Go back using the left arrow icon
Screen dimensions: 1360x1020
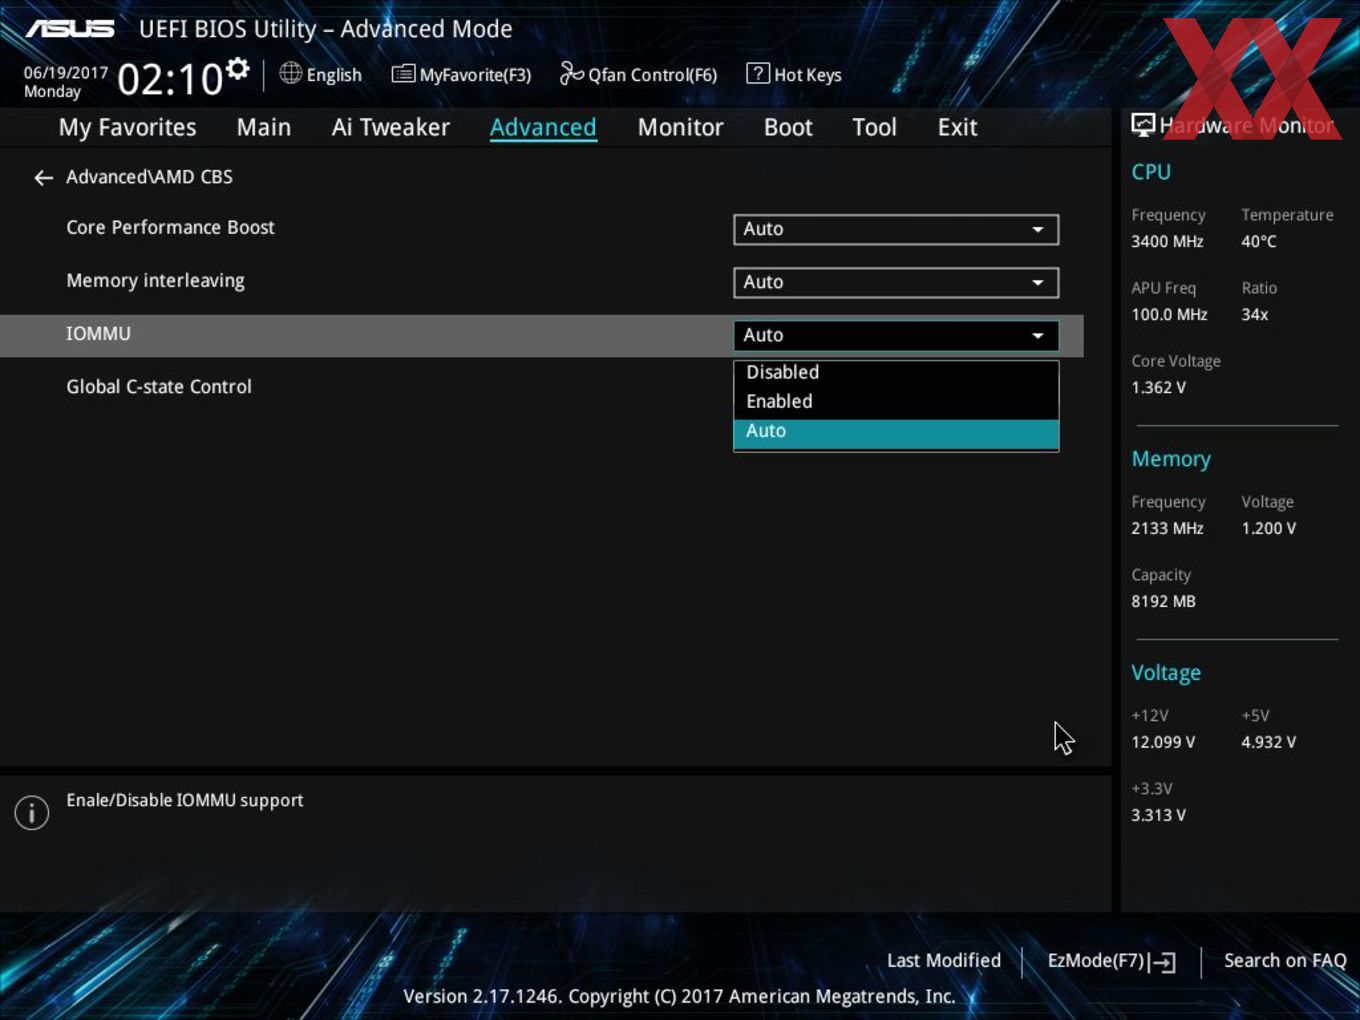(43, 178)
